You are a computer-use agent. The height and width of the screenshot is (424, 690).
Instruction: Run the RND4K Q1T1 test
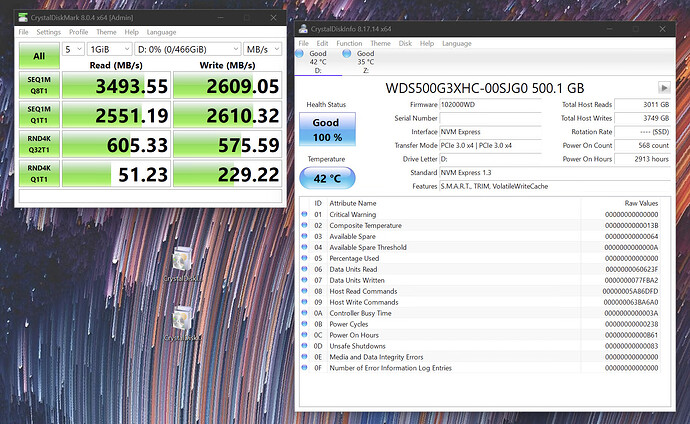pyautogui.click(x=39, y=174)
